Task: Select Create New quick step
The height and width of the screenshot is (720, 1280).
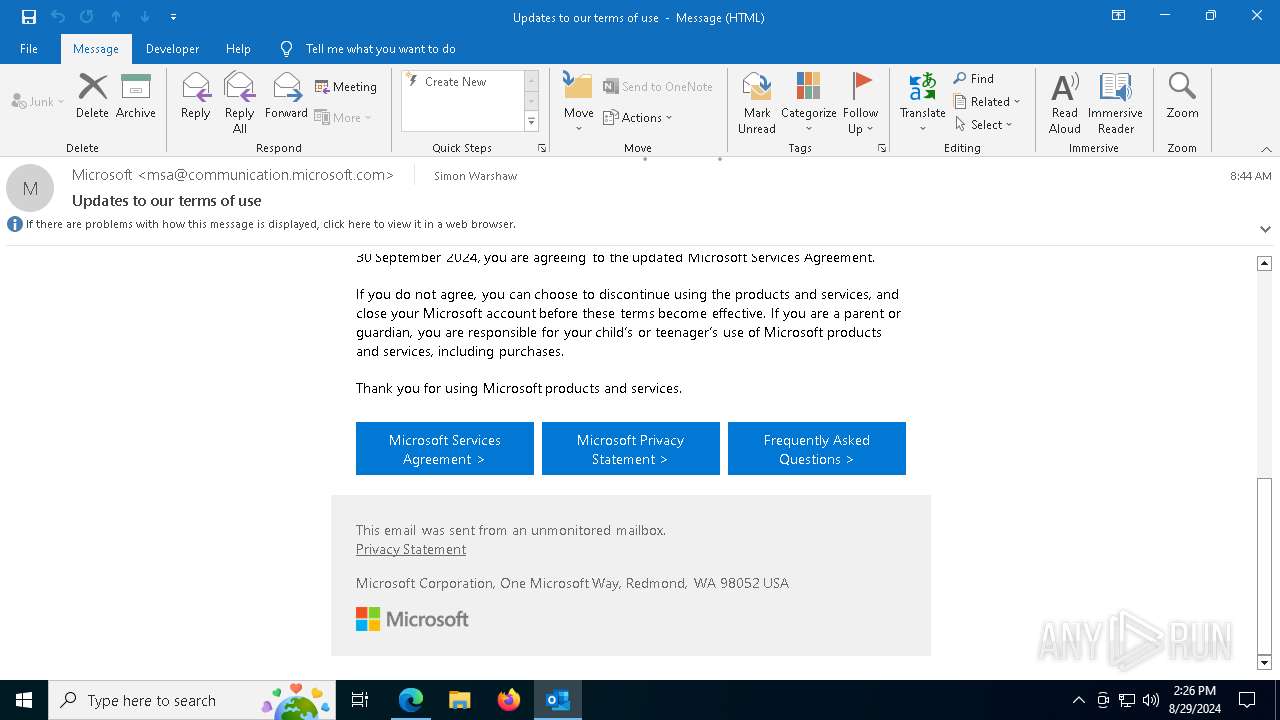Action: point(462,82)
